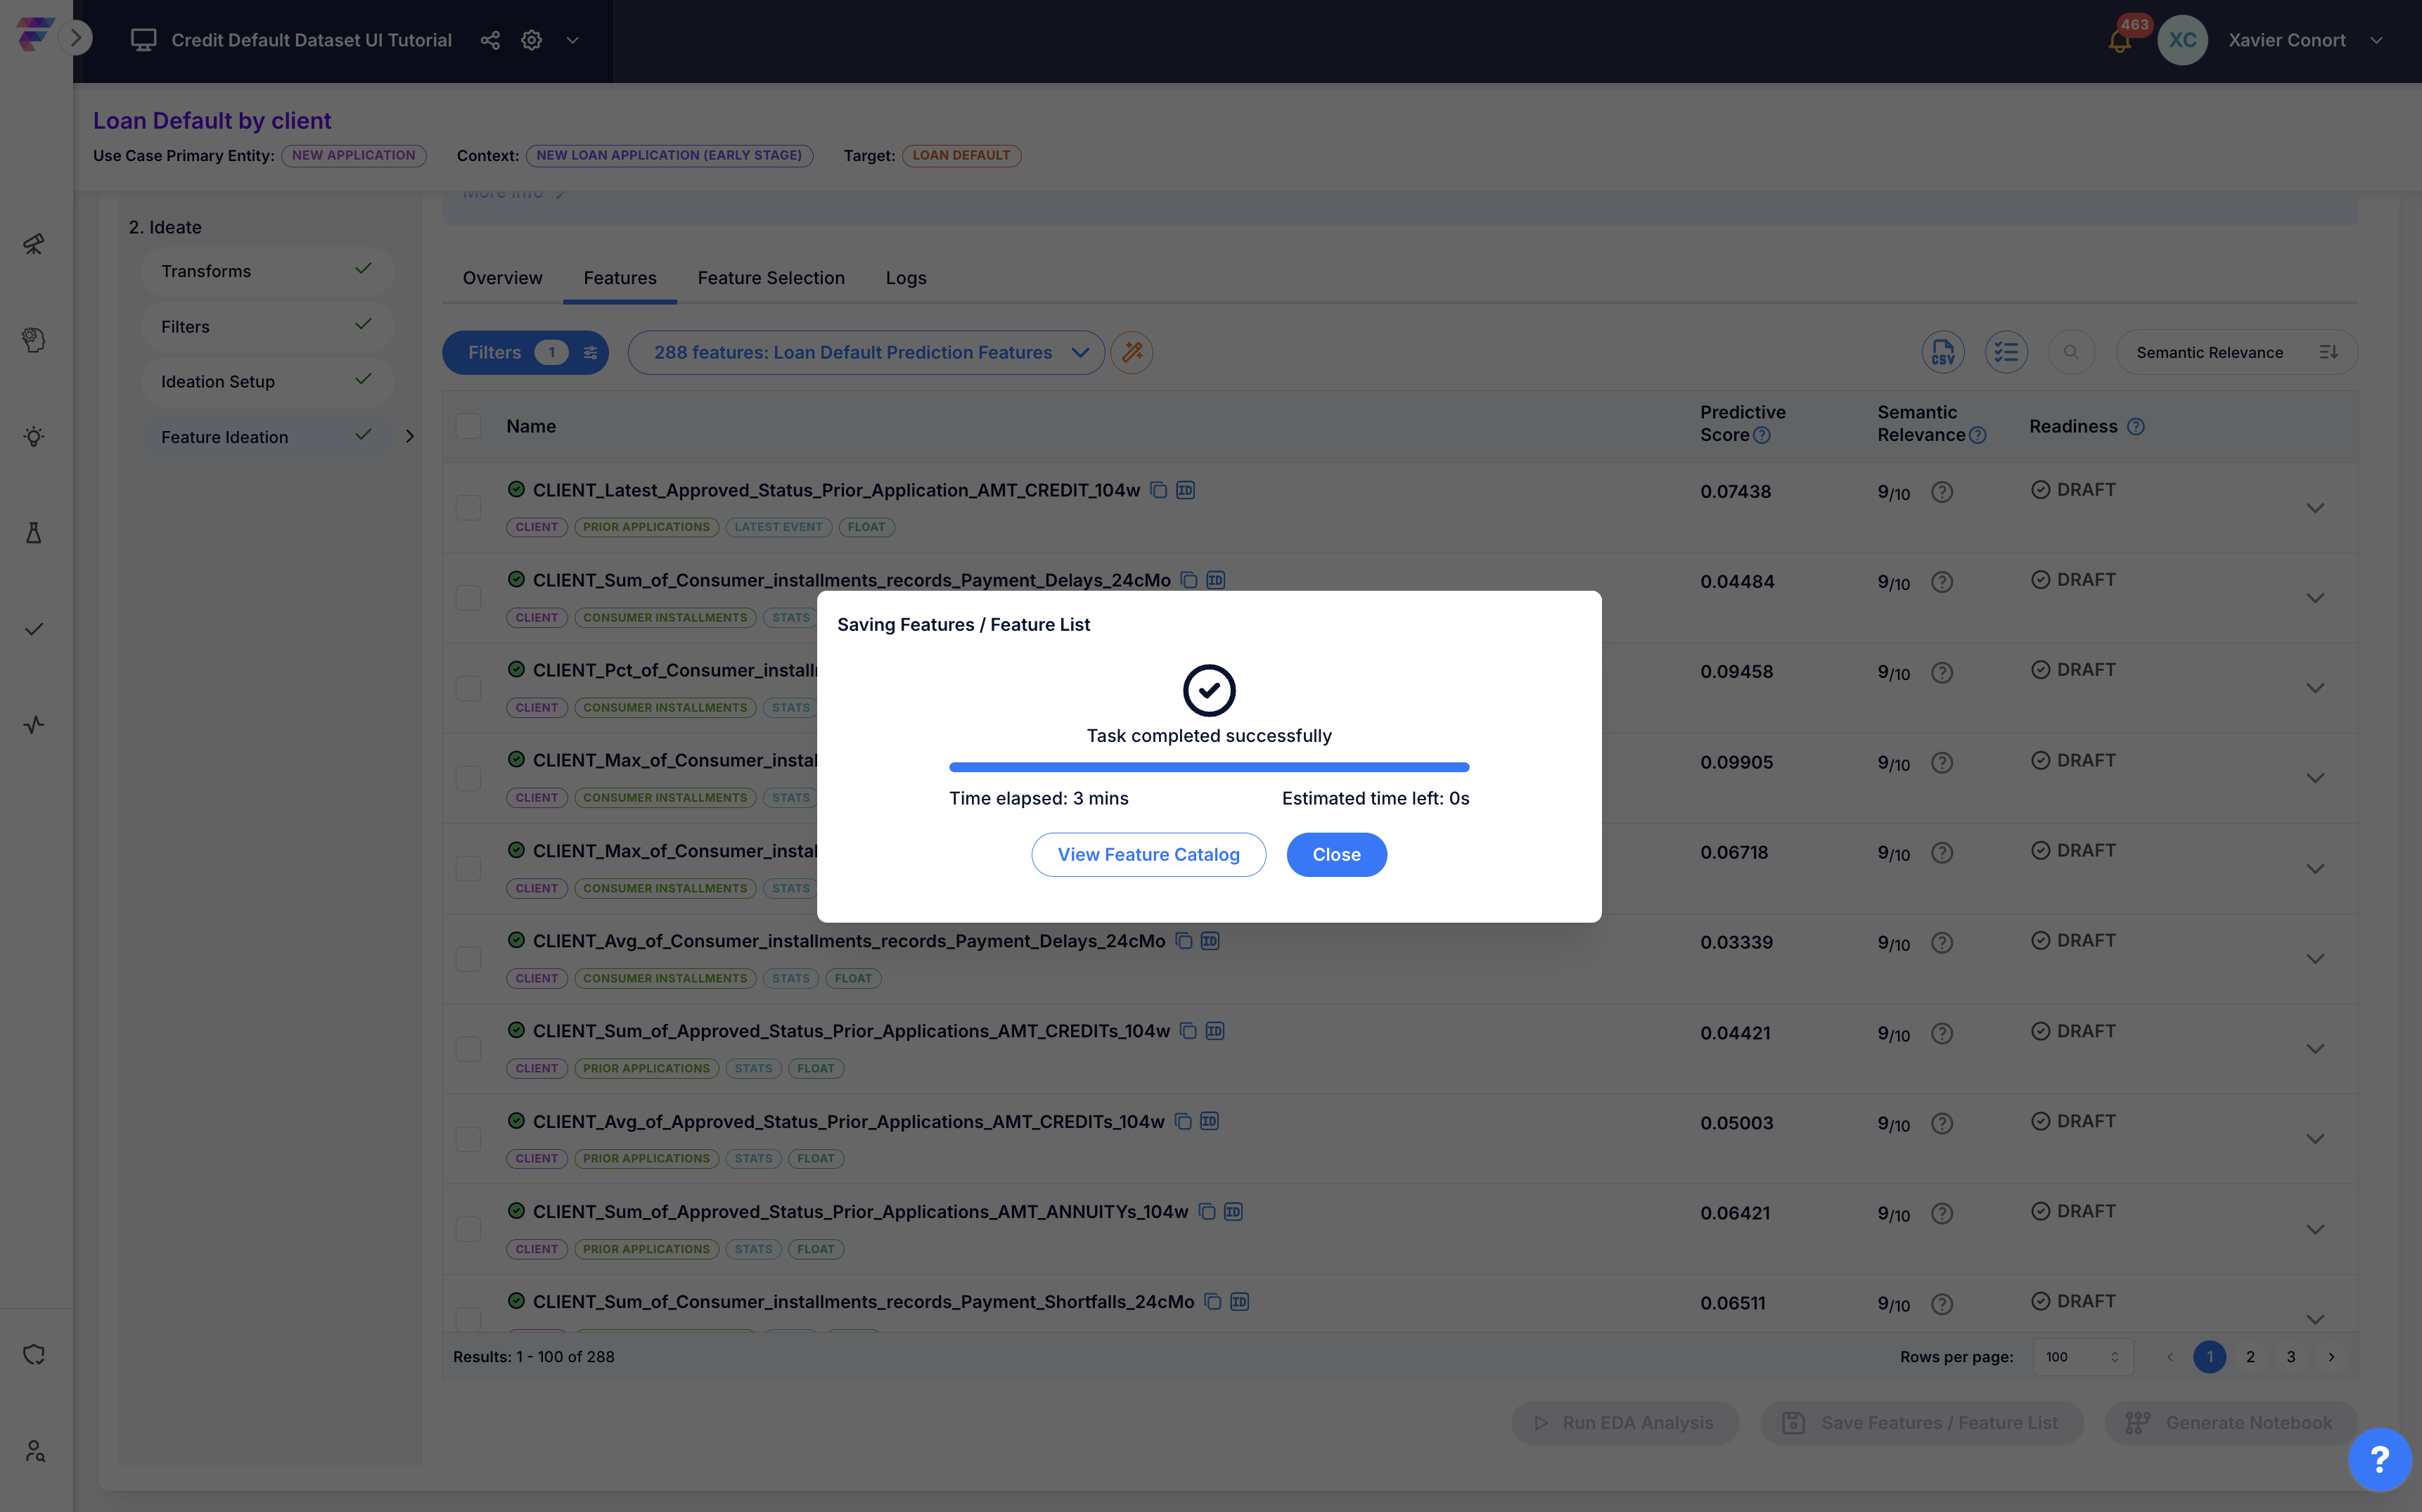Click the XC user avatar
The image size is (2422, 1512).
(2182, 40)
